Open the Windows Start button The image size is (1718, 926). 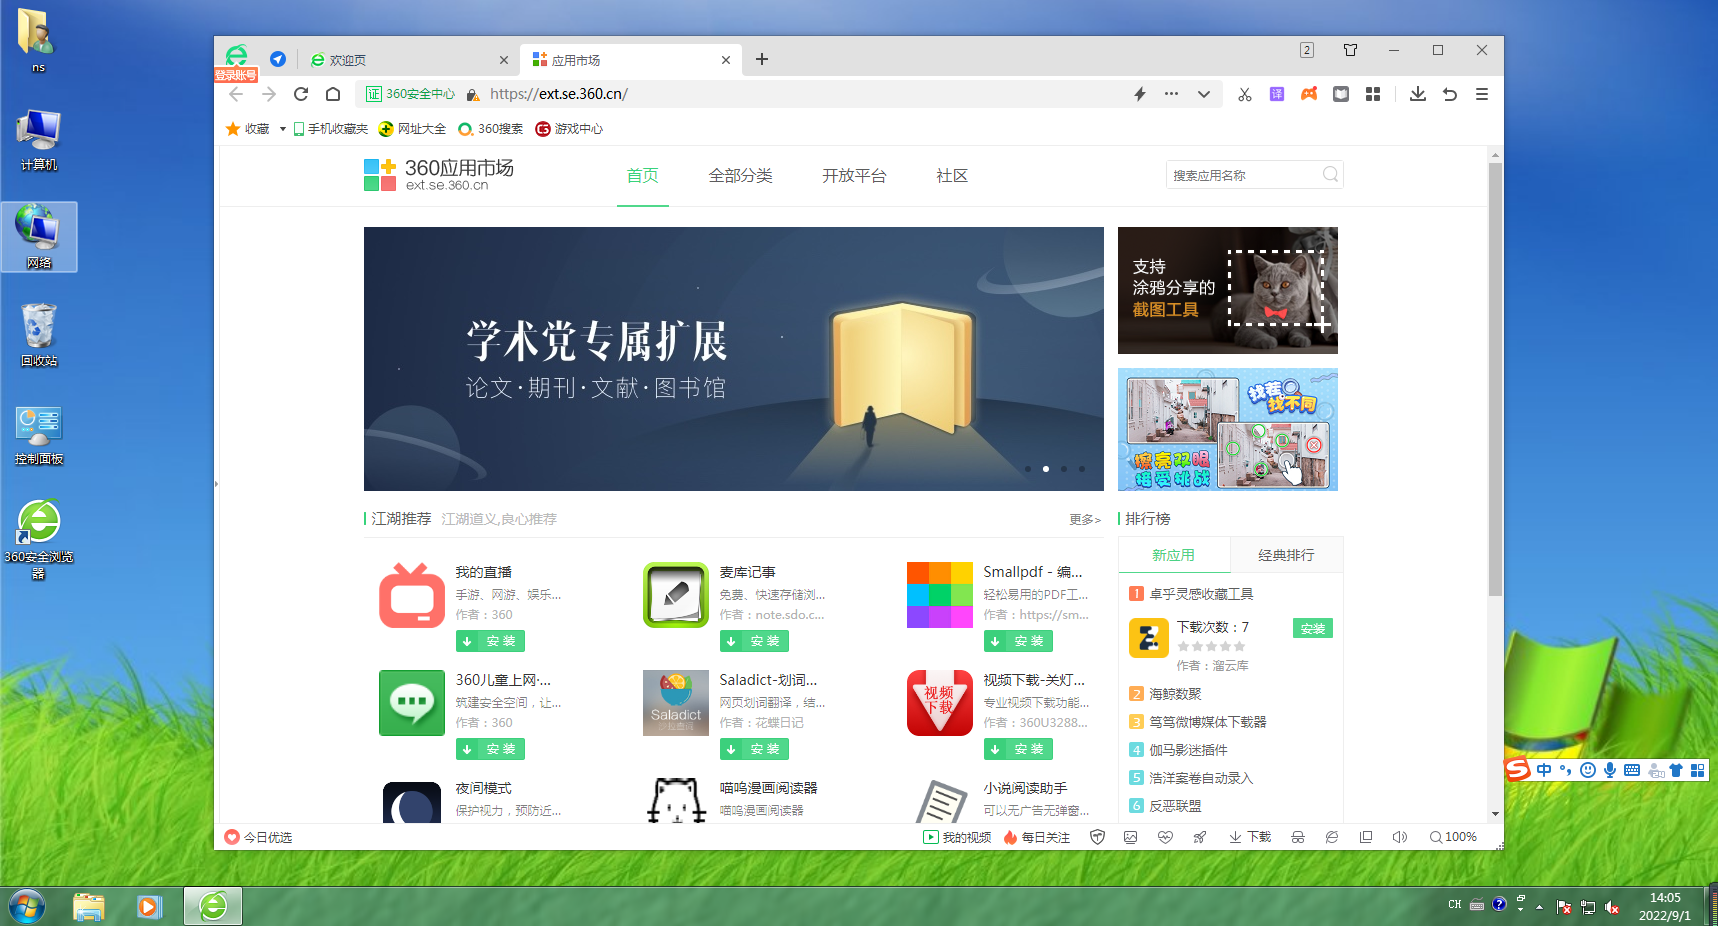27,907
